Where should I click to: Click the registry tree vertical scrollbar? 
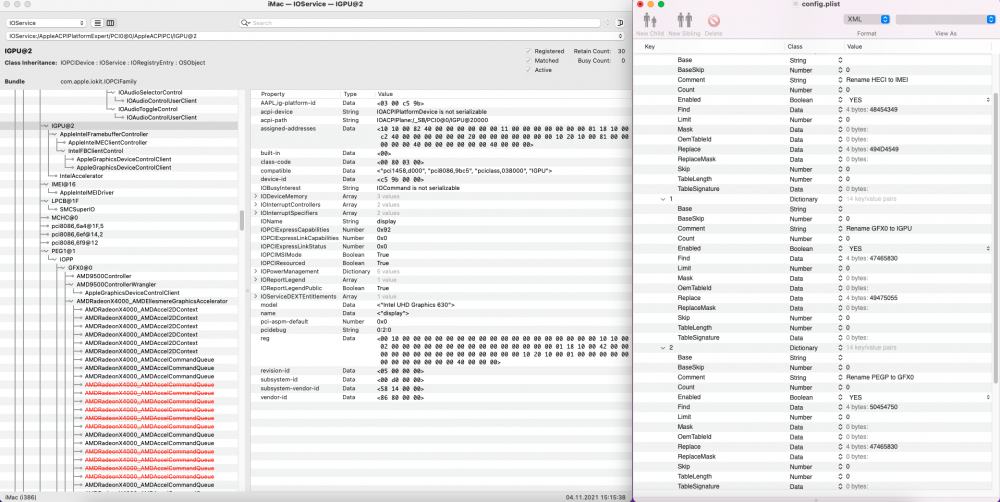241,220
